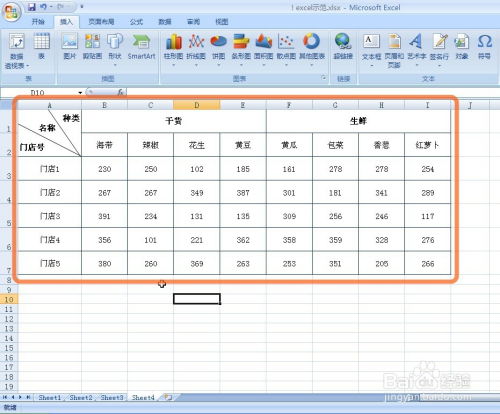The height and width of the screenshot is (414, 500).
Task: Switch to Data (数据) tab
Action: pyautogui.click(x=165, y=22)
